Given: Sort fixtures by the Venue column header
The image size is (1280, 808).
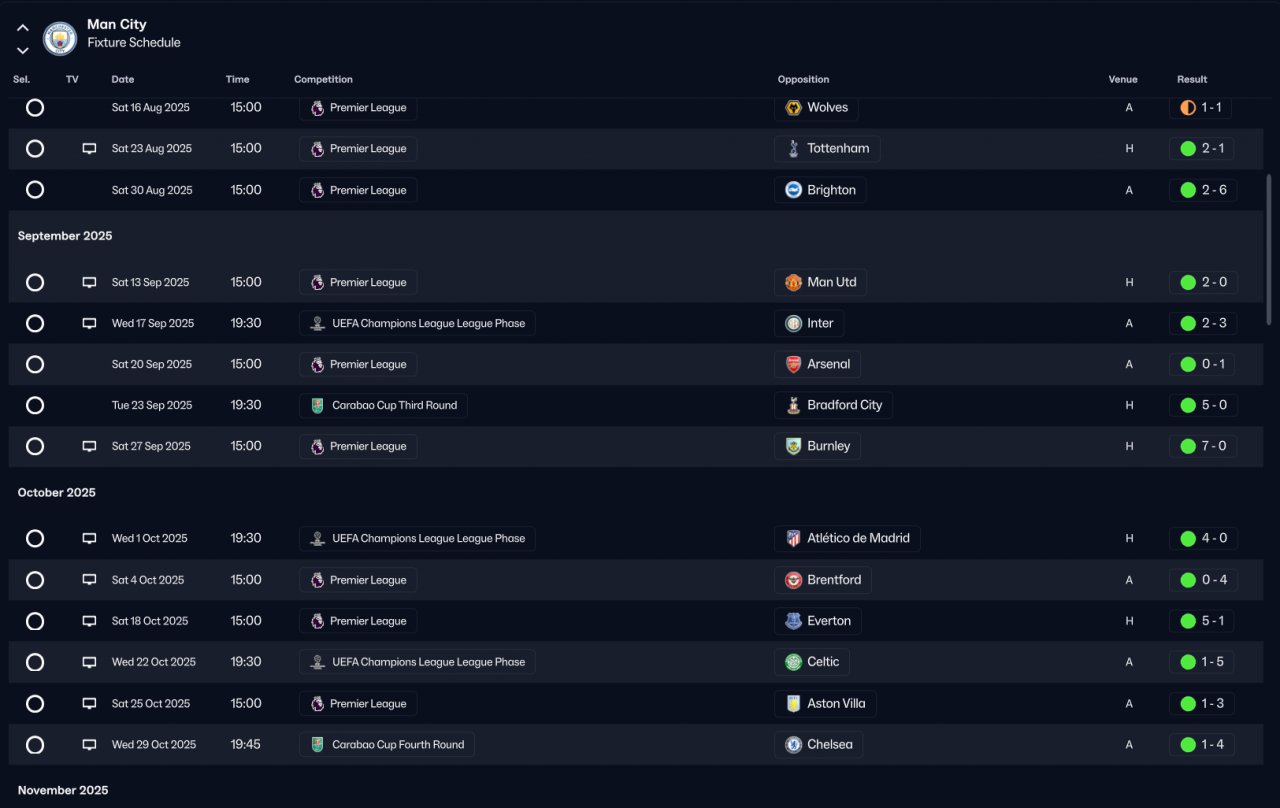Looking at the screenshot, I should [1123, 79].
